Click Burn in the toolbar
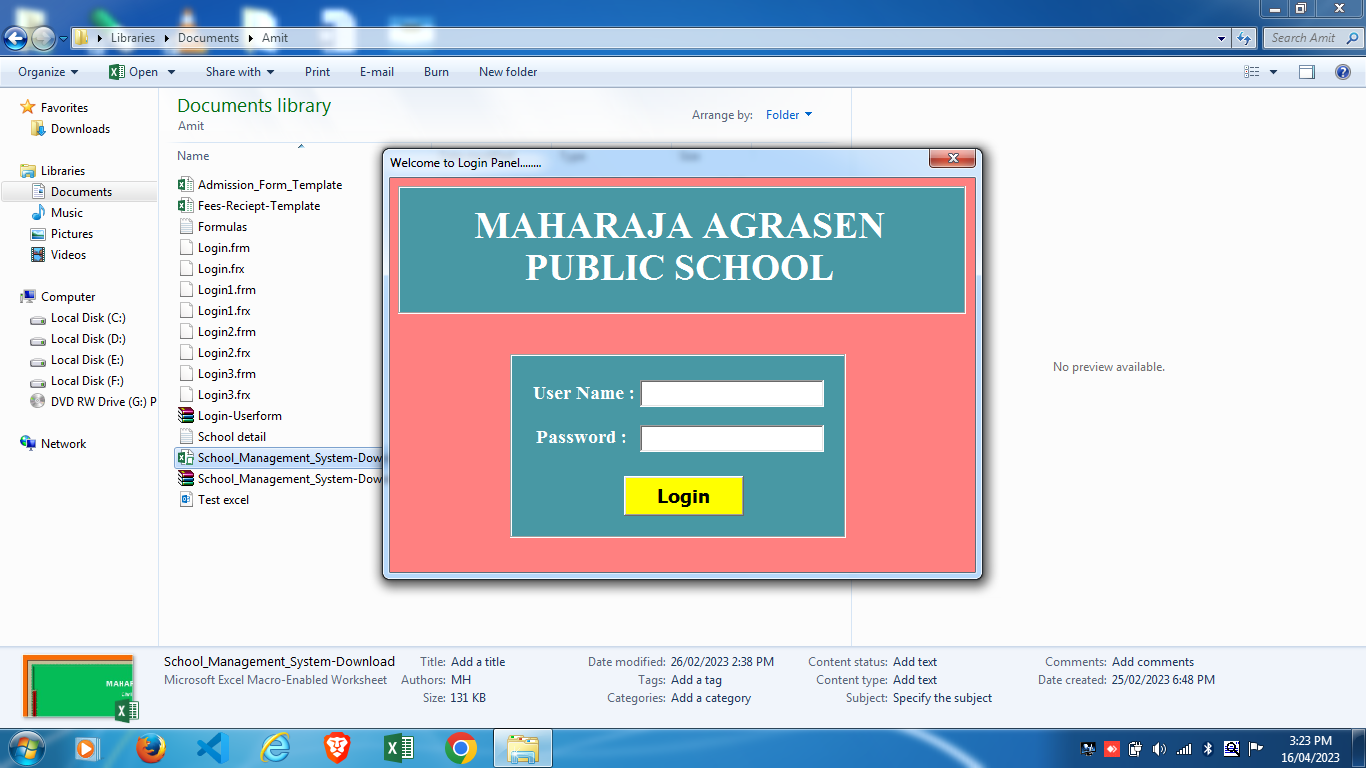This screenshot has width=1366, height=768. 436,72
